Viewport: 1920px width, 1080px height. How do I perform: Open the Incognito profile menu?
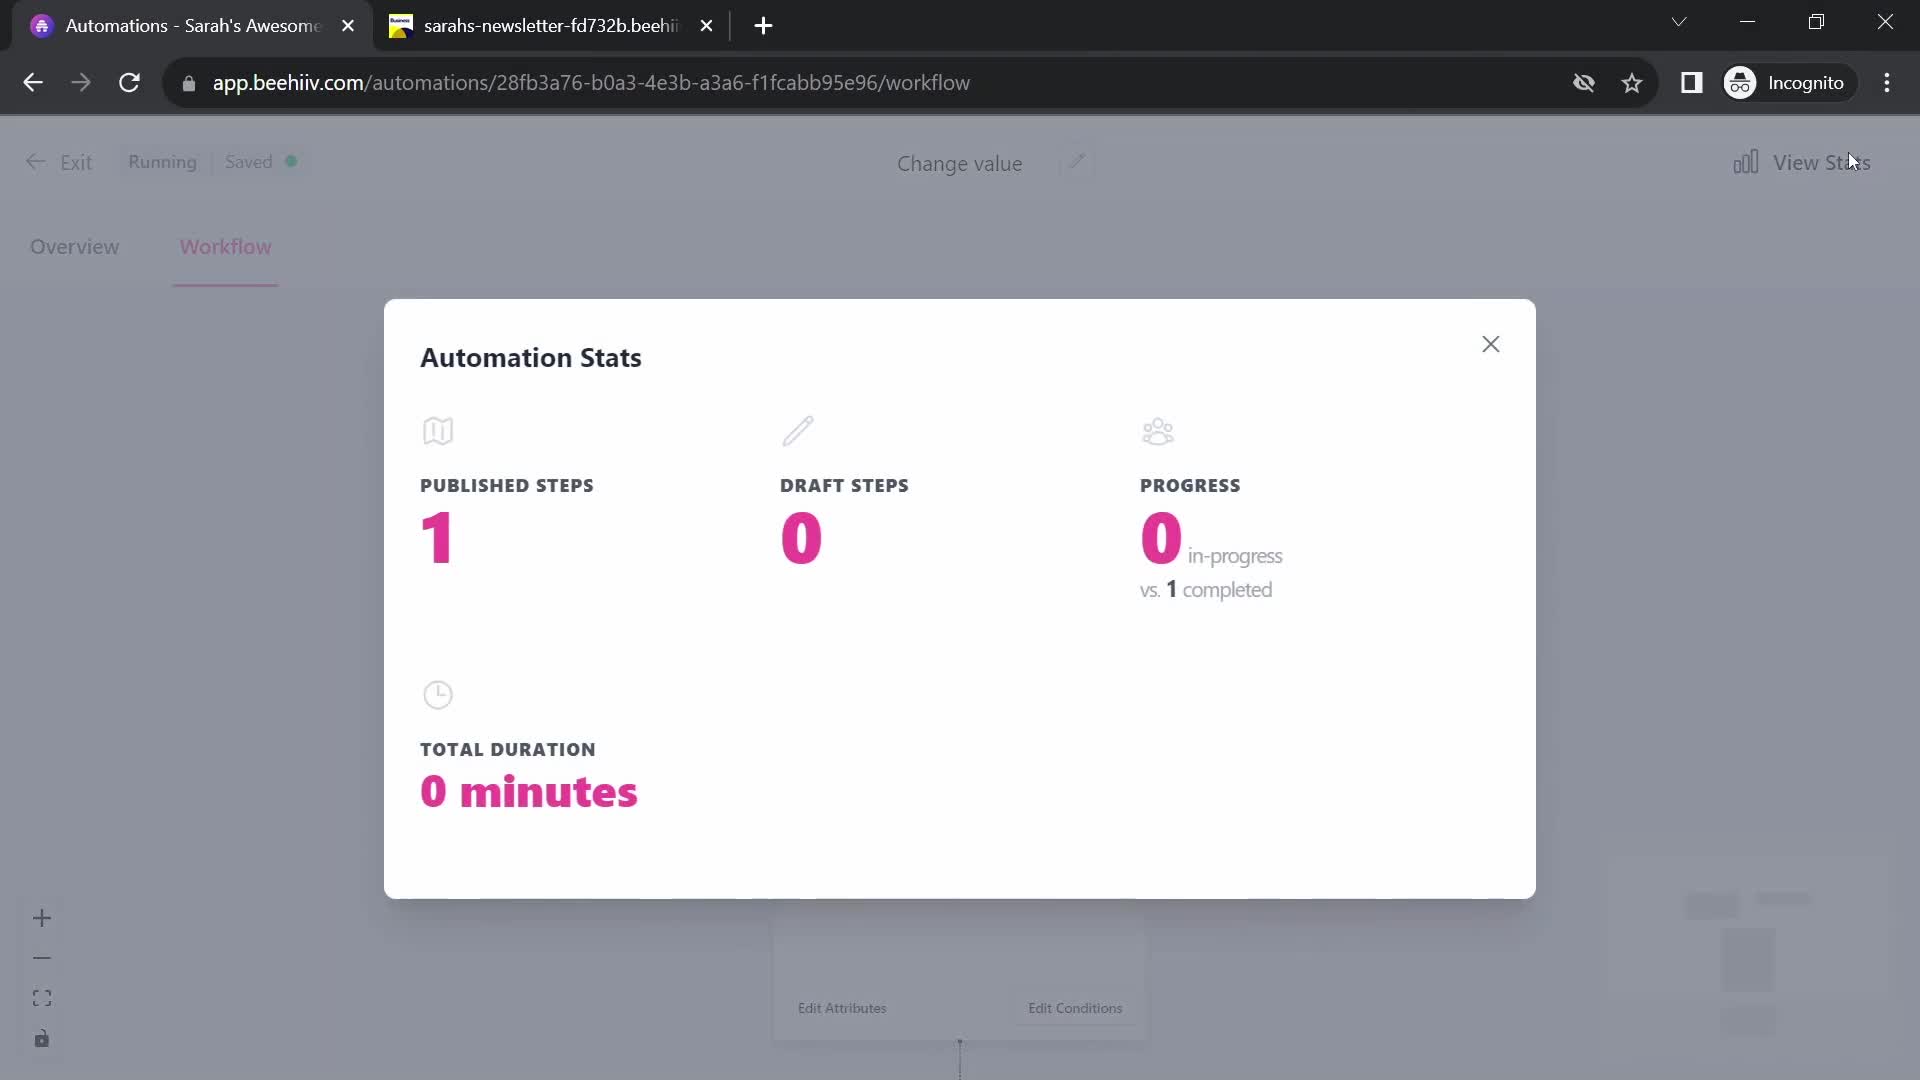point(1788,83)
